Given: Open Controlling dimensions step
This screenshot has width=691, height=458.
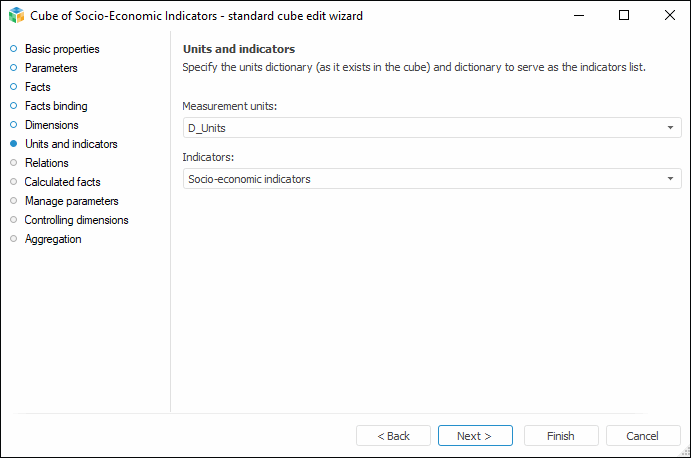Looking at the screenshot, I should (76, 220).
